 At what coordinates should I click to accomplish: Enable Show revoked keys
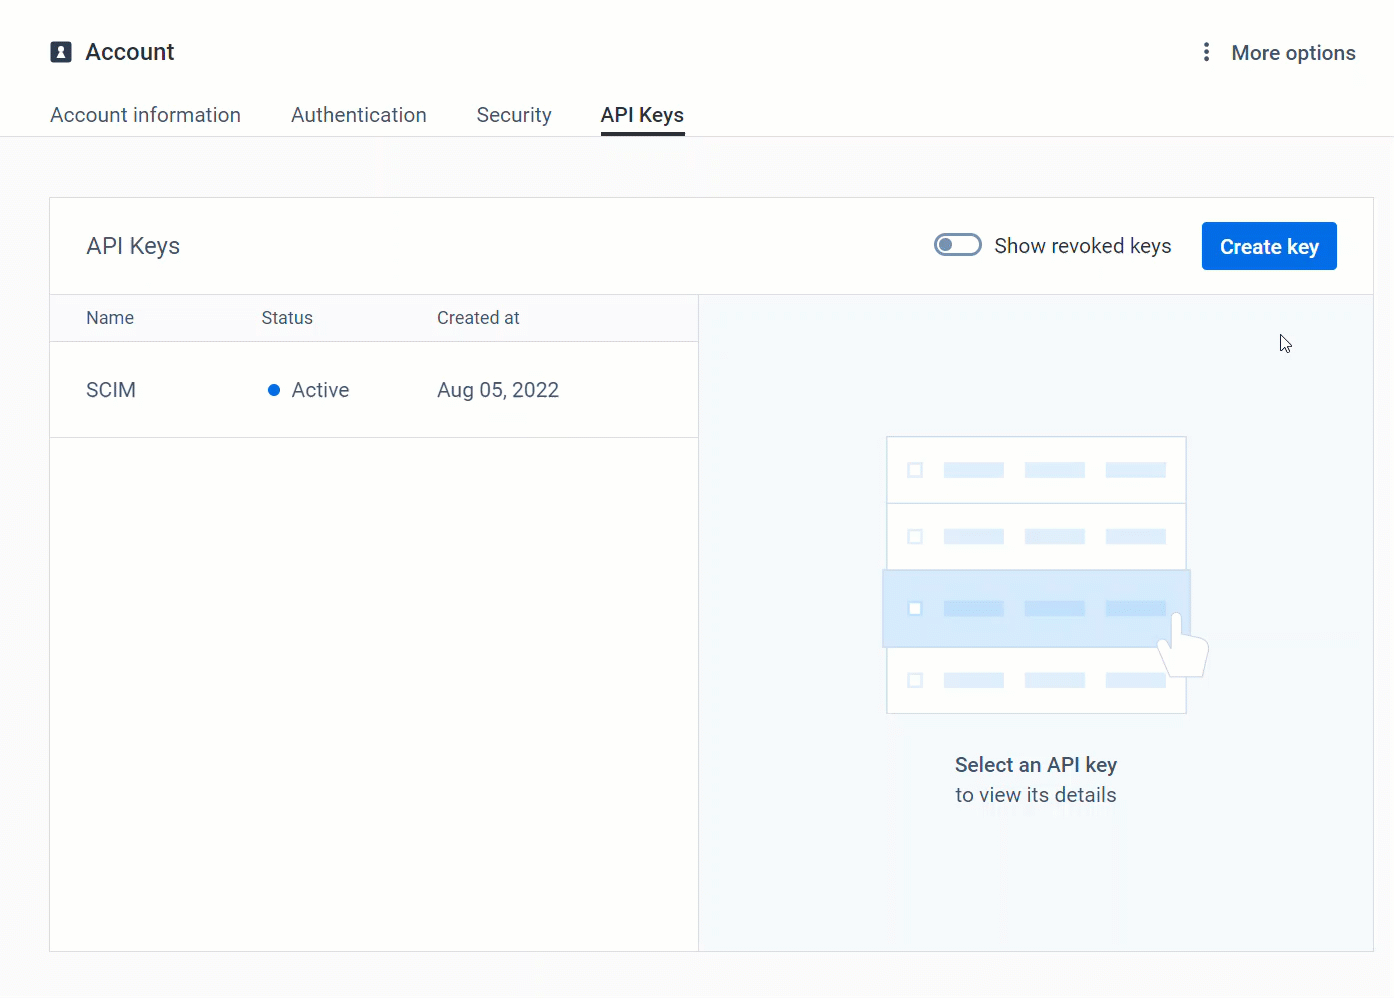pyautogui.click(x=957, y=244)
